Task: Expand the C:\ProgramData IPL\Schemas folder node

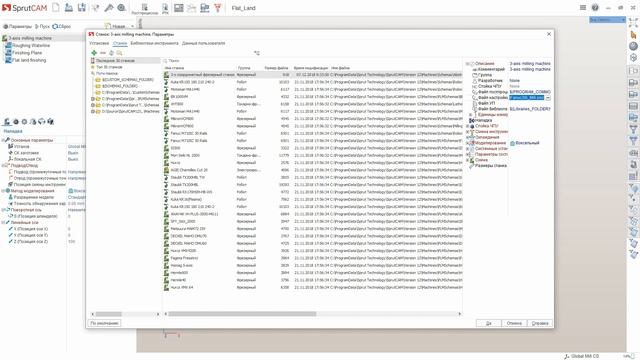Action: coord(93,99)
